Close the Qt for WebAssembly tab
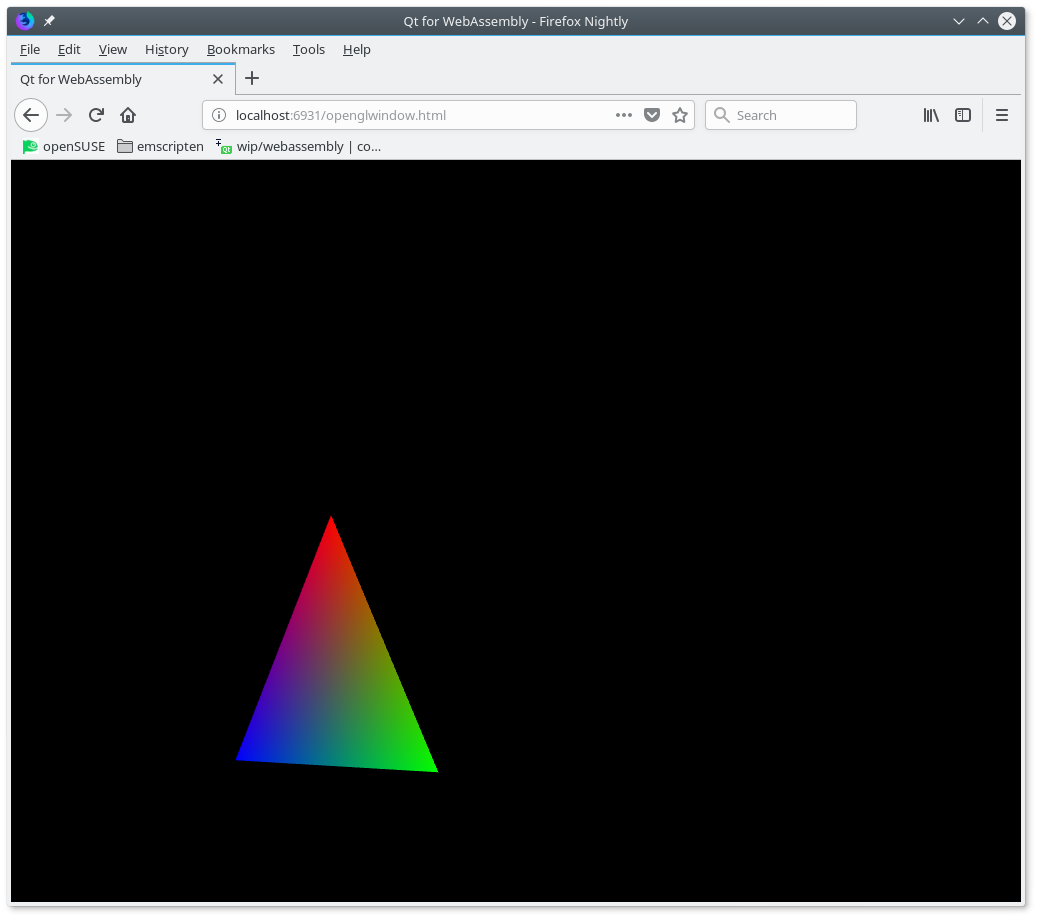Screen dimensions: 1038x919 [x=218, y=79]
